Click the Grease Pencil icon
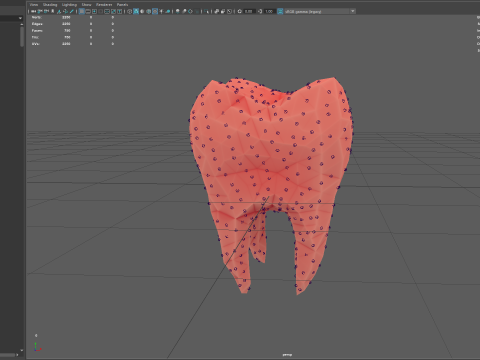The height and width of the screenshot is (360, 480). [x=72, y=11]
